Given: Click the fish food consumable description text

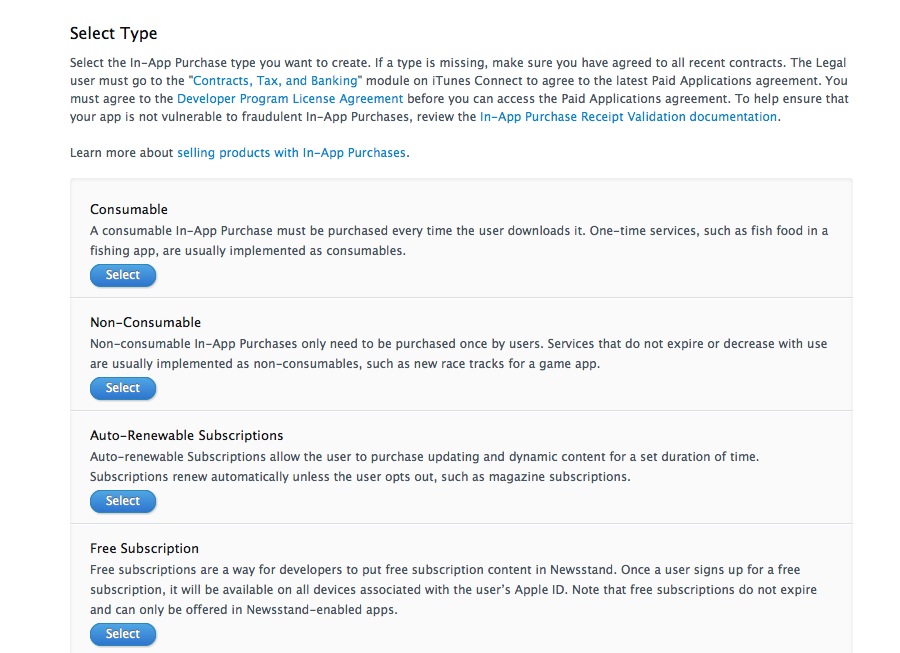Looking at the screenshot, I should (459, 240).
